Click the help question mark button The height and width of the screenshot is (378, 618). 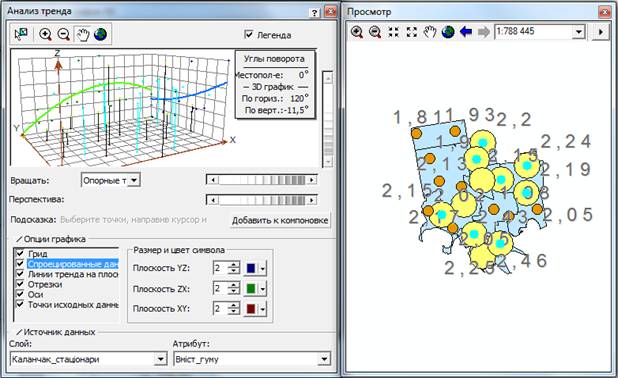(x=315, y=12)
